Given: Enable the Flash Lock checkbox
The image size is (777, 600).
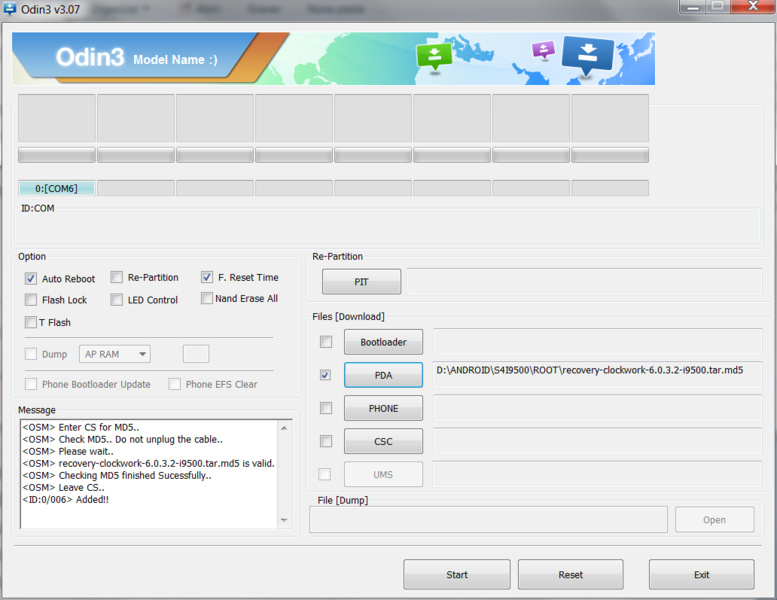Looking at the screenshot, I should click(x=31, y=300).
